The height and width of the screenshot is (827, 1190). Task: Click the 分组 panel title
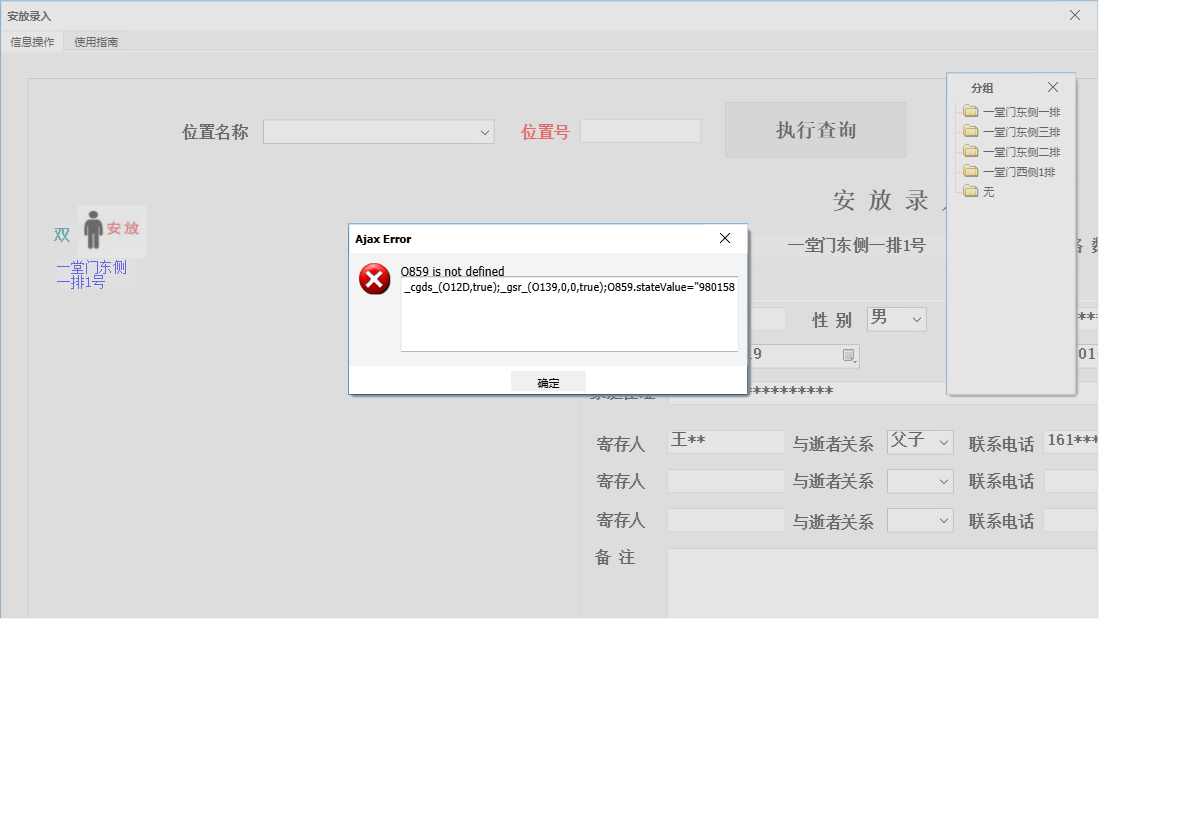point(982,88)
